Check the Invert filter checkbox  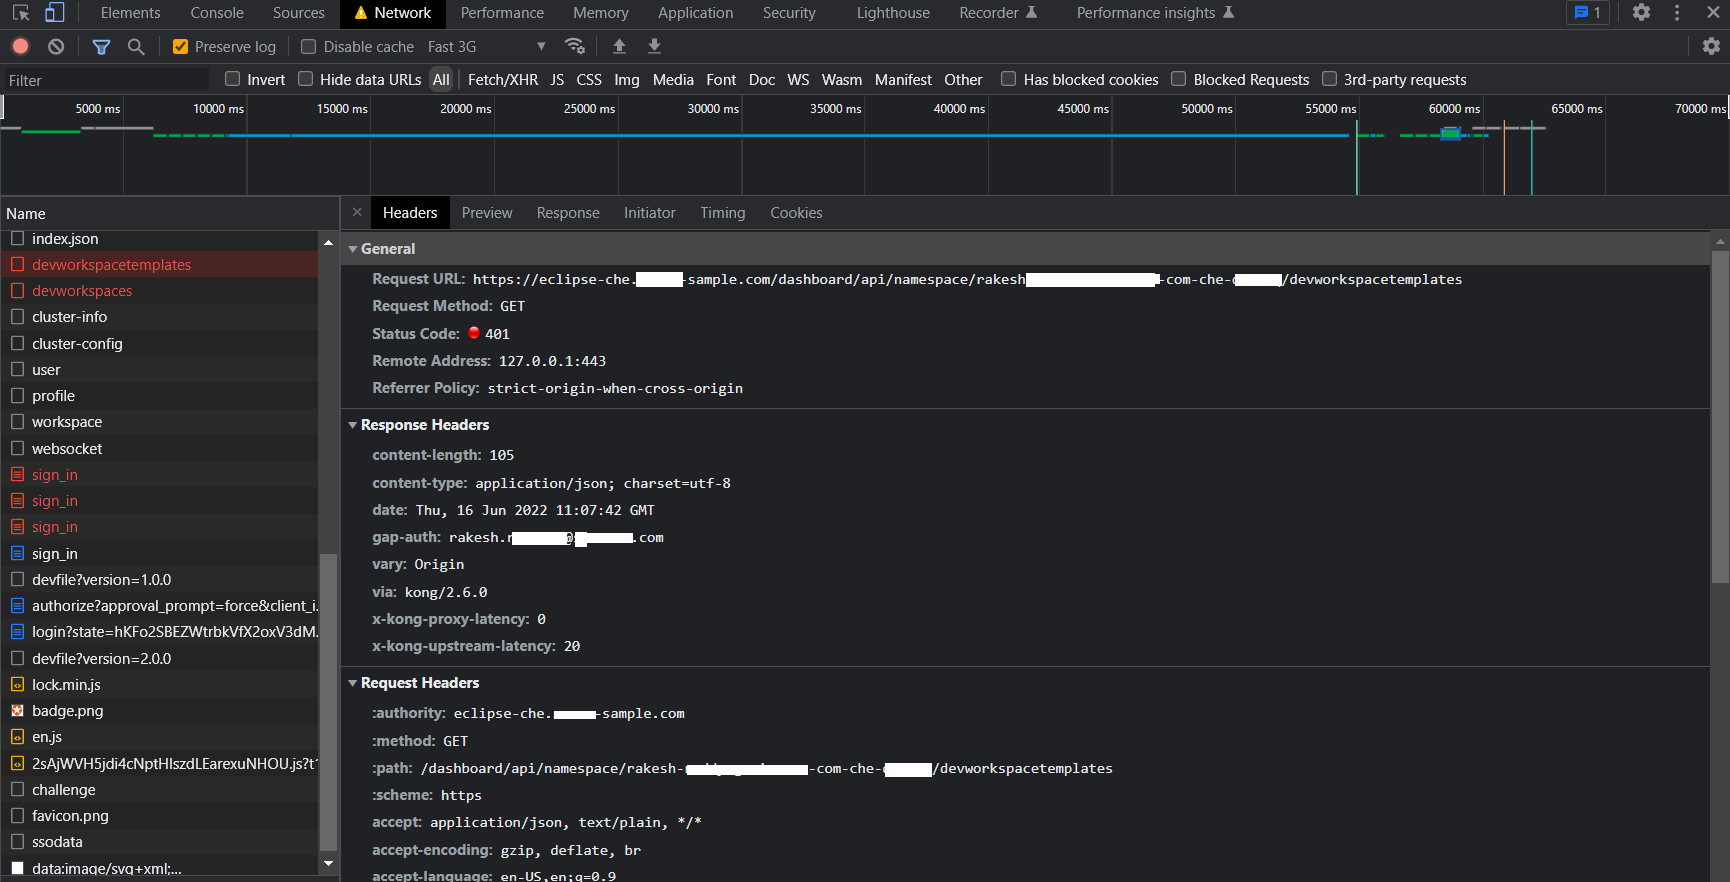233,79
